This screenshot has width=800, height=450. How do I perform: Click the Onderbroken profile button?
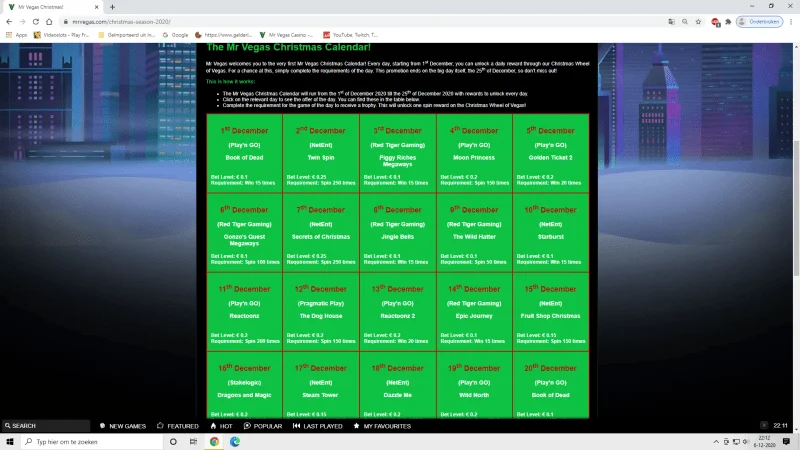point(759,22)
